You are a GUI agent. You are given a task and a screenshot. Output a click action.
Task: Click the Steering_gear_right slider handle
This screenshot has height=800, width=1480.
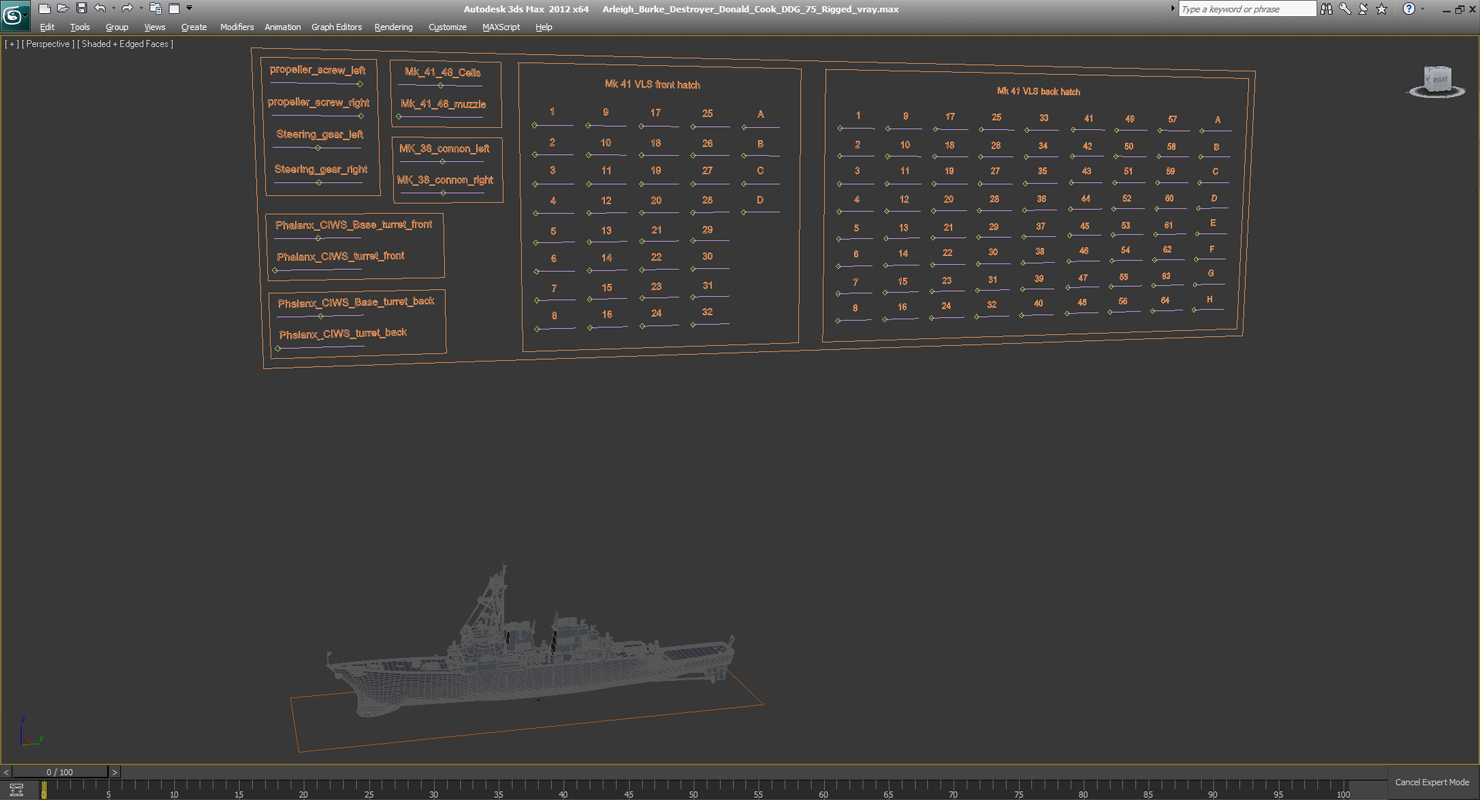[319, 183]
